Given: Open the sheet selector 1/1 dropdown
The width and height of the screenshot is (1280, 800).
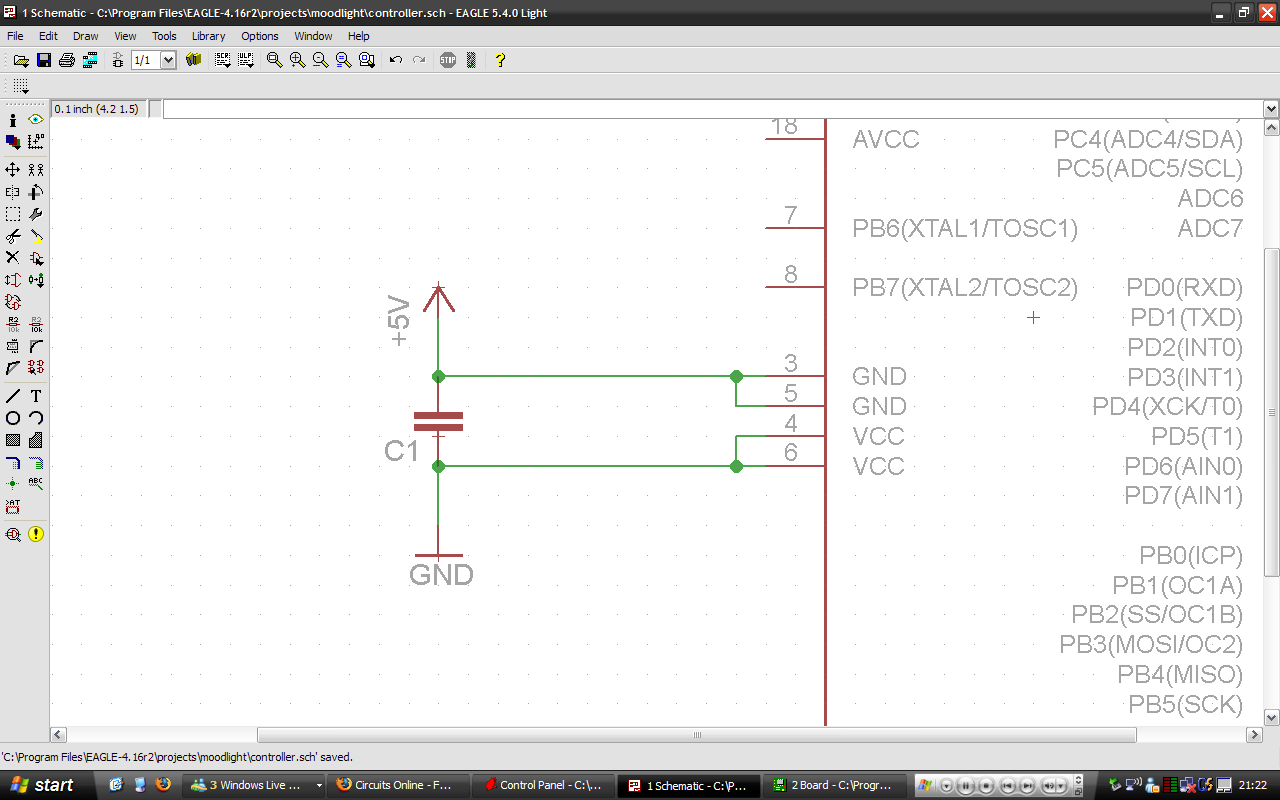Looking at the screenshot, I should coord(168,60).
